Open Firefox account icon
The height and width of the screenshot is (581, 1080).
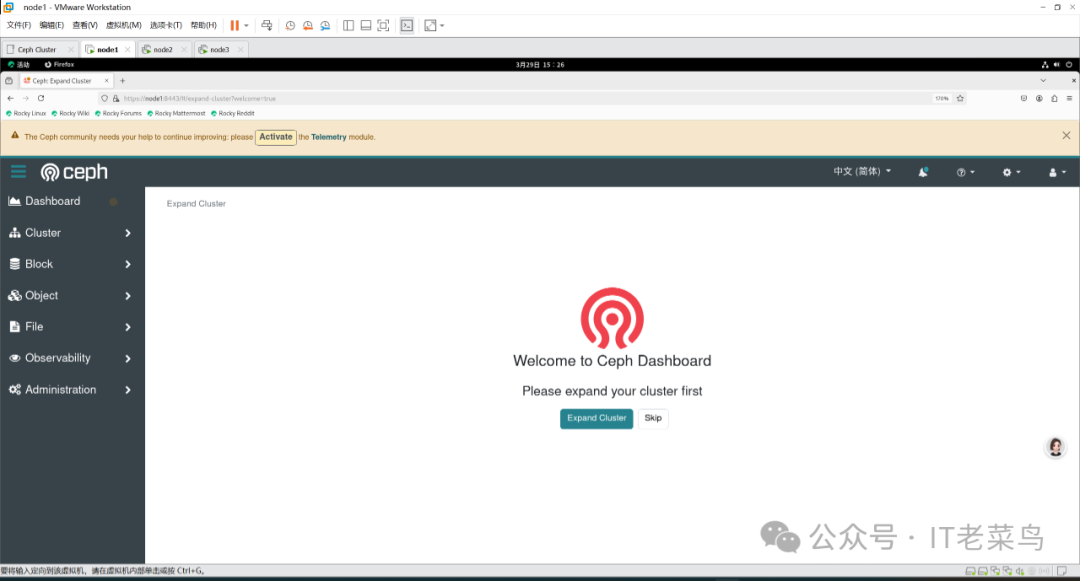pyautogui.click(x=1039, y=98)
